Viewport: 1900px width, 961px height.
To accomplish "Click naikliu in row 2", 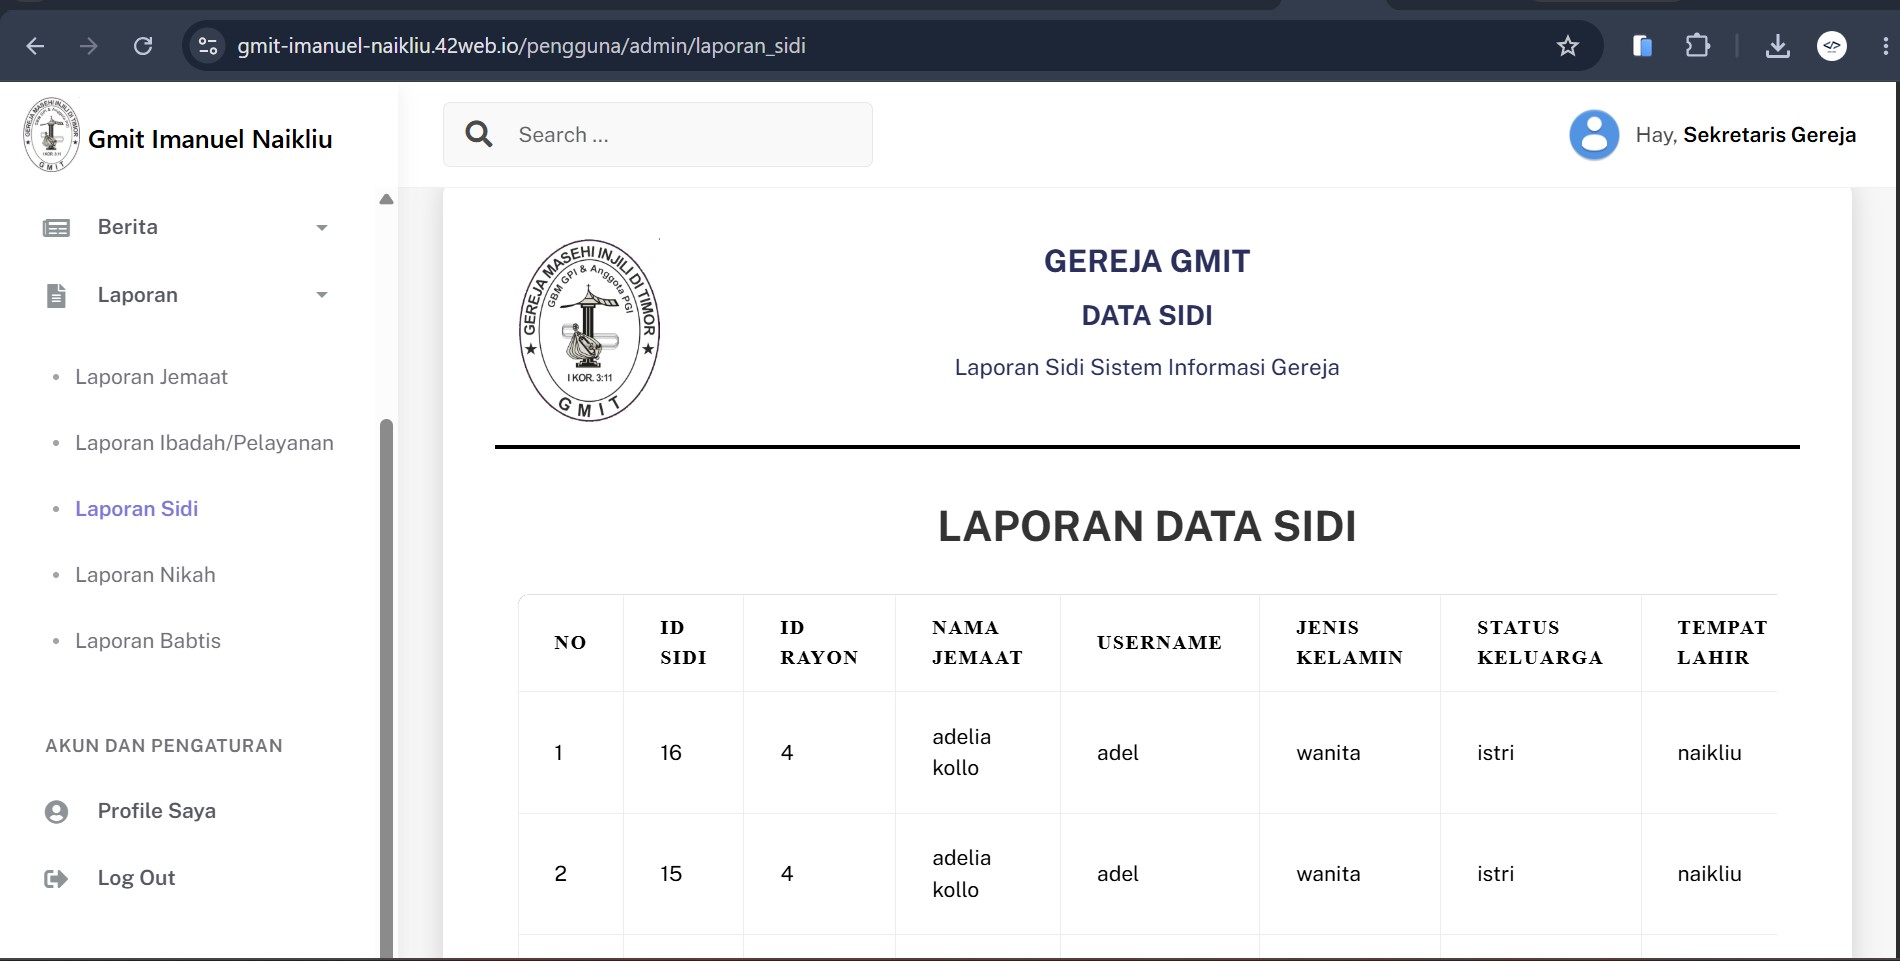I will point(1709,874).
